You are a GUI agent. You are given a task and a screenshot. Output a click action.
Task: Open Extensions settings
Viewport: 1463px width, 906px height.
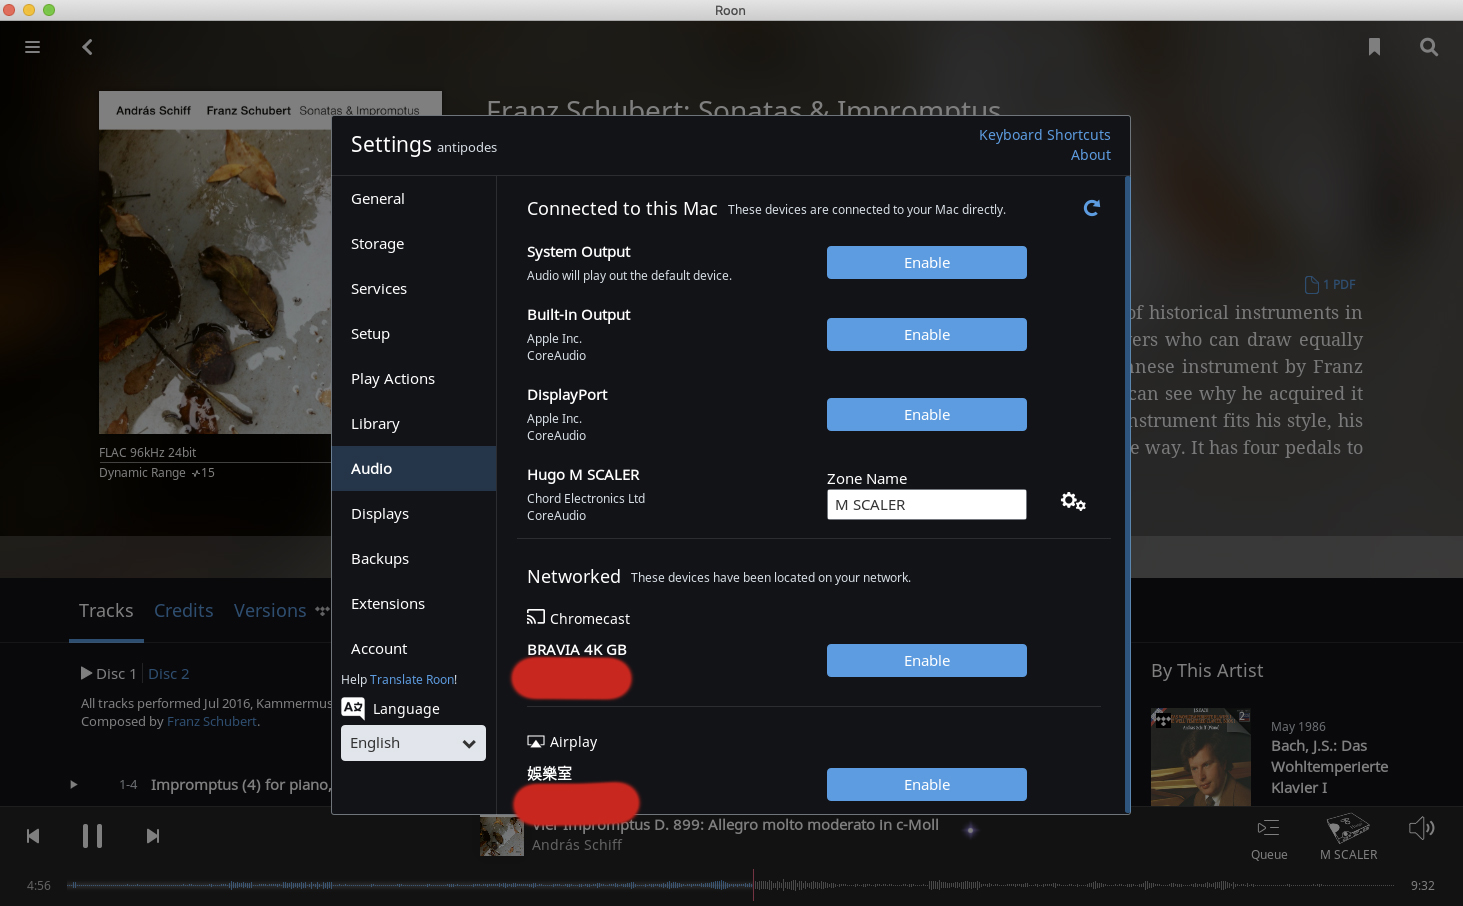414,603
